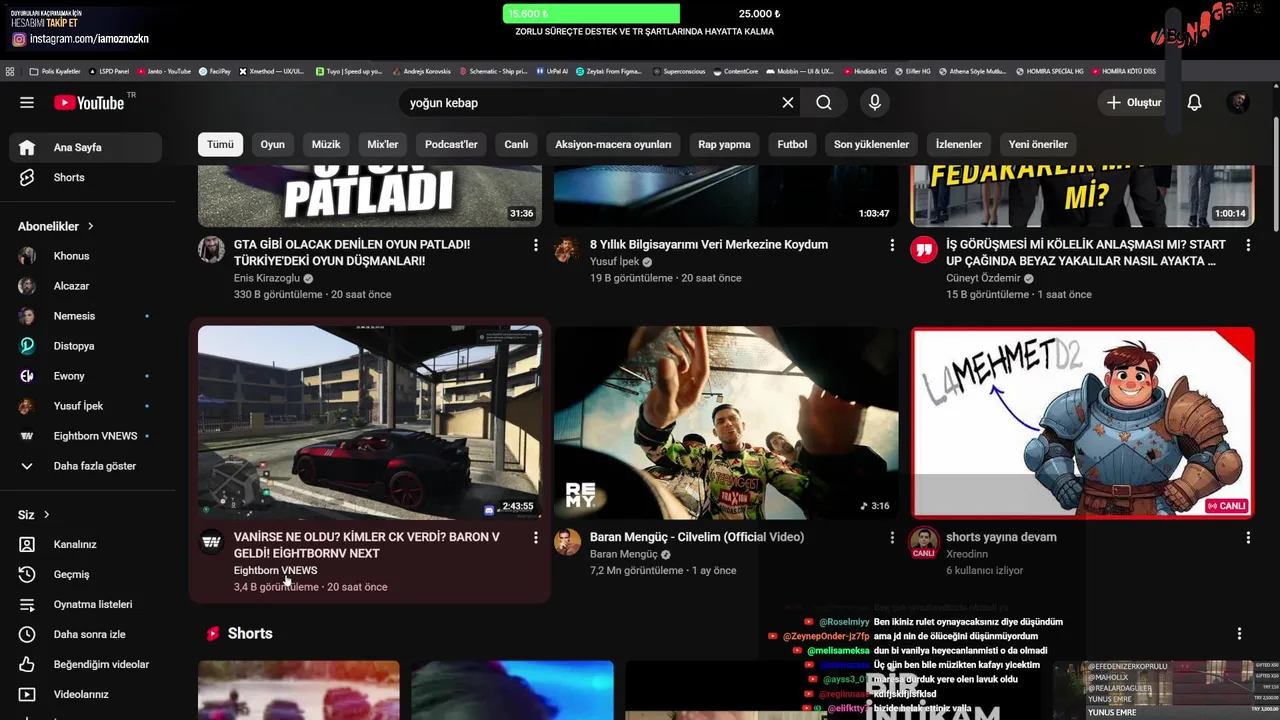Screen dimensions: 1280x720
Task: Select the Müzik filter chip
Action: tap(326, 144)
